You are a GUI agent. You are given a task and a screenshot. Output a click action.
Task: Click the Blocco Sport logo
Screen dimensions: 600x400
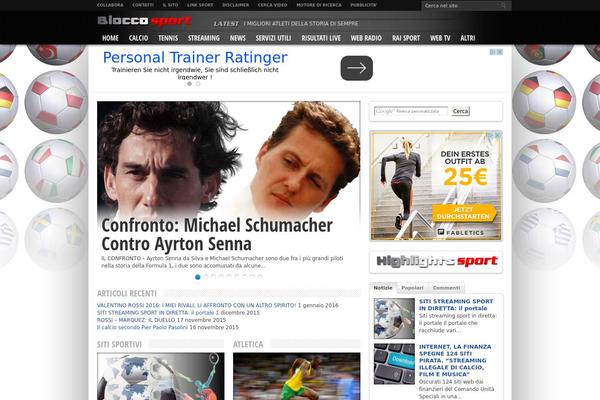coord(144,20)
